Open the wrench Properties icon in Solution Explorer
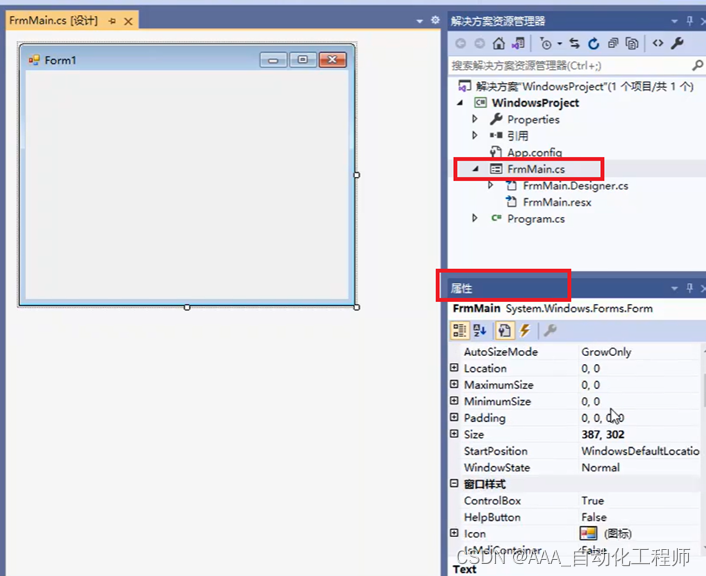 [x=677, y=44]
